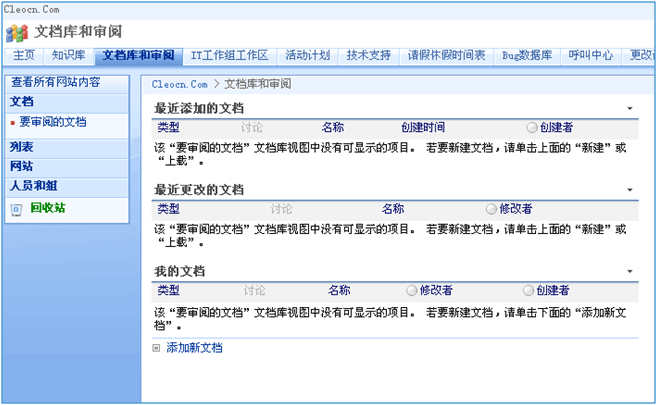Open the 活动计划 tab
This screenshot has width=658, height=405.
pyautogui.click(x=308, y=55)
